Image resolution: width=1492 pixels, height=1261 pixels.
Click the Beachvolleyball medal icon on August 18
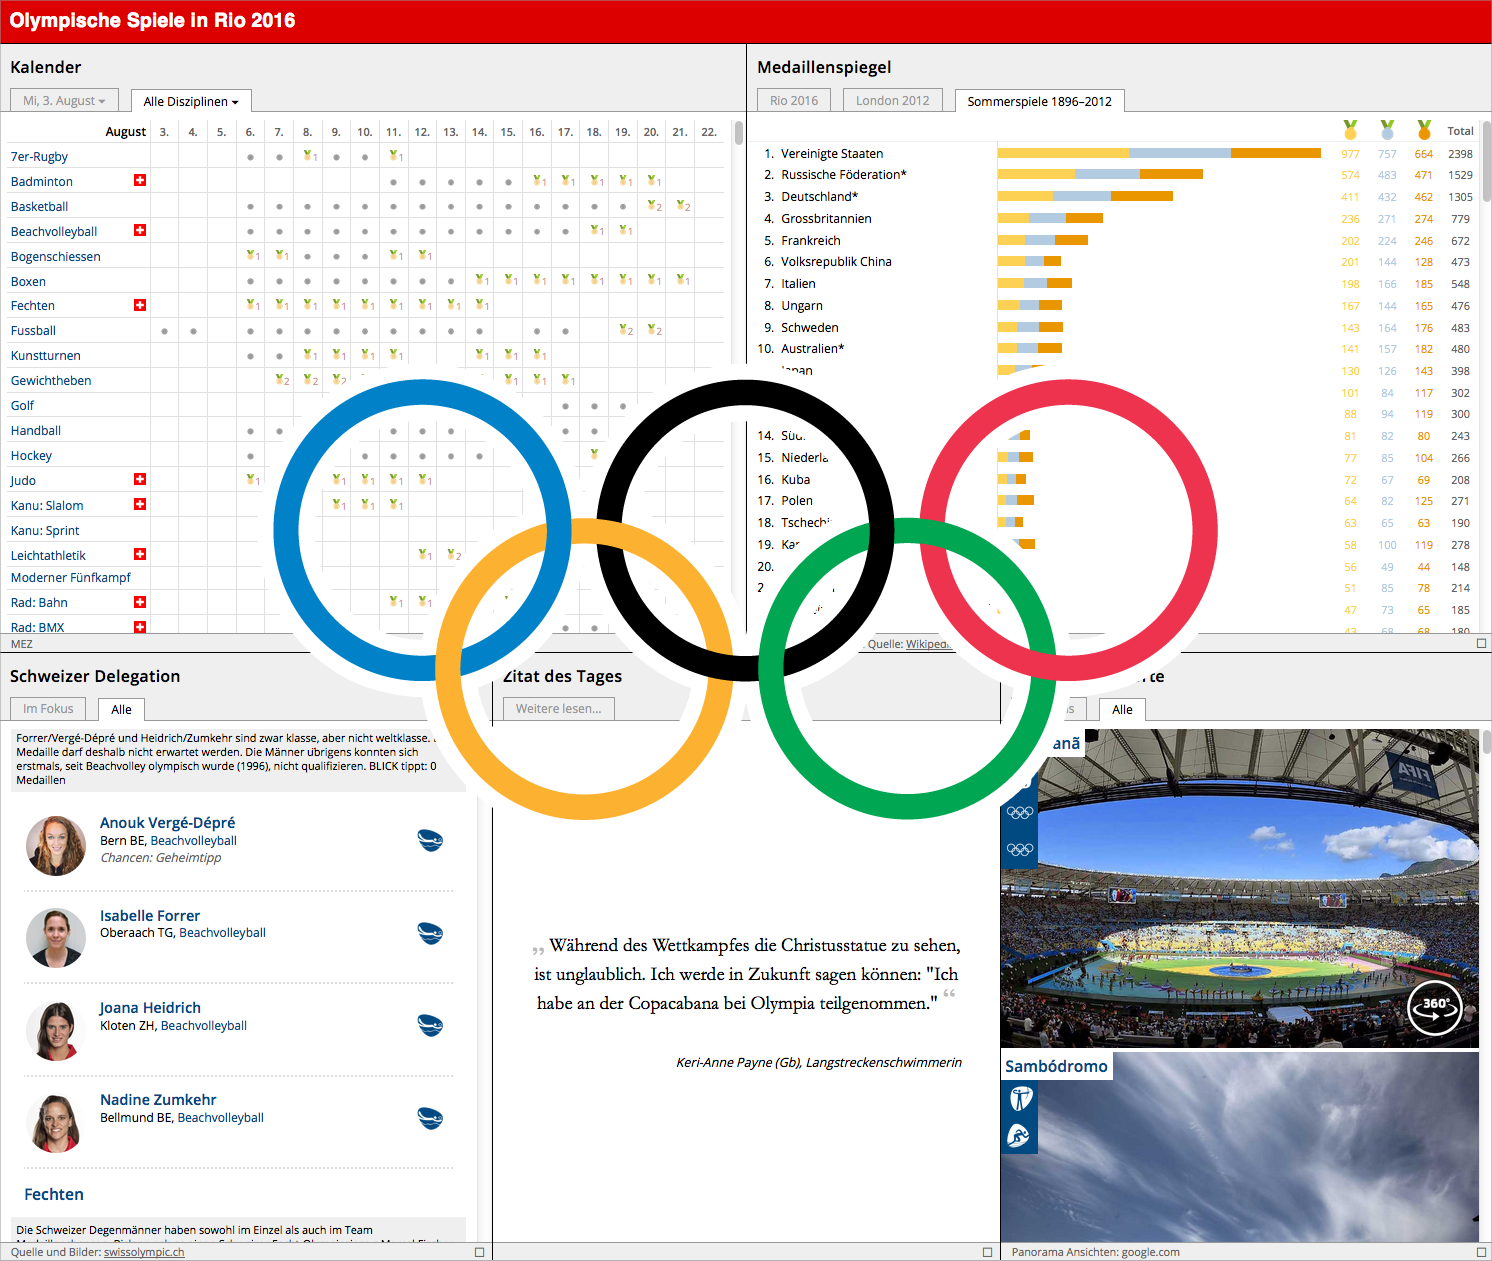pyautogui.click(x=597, y=231)
